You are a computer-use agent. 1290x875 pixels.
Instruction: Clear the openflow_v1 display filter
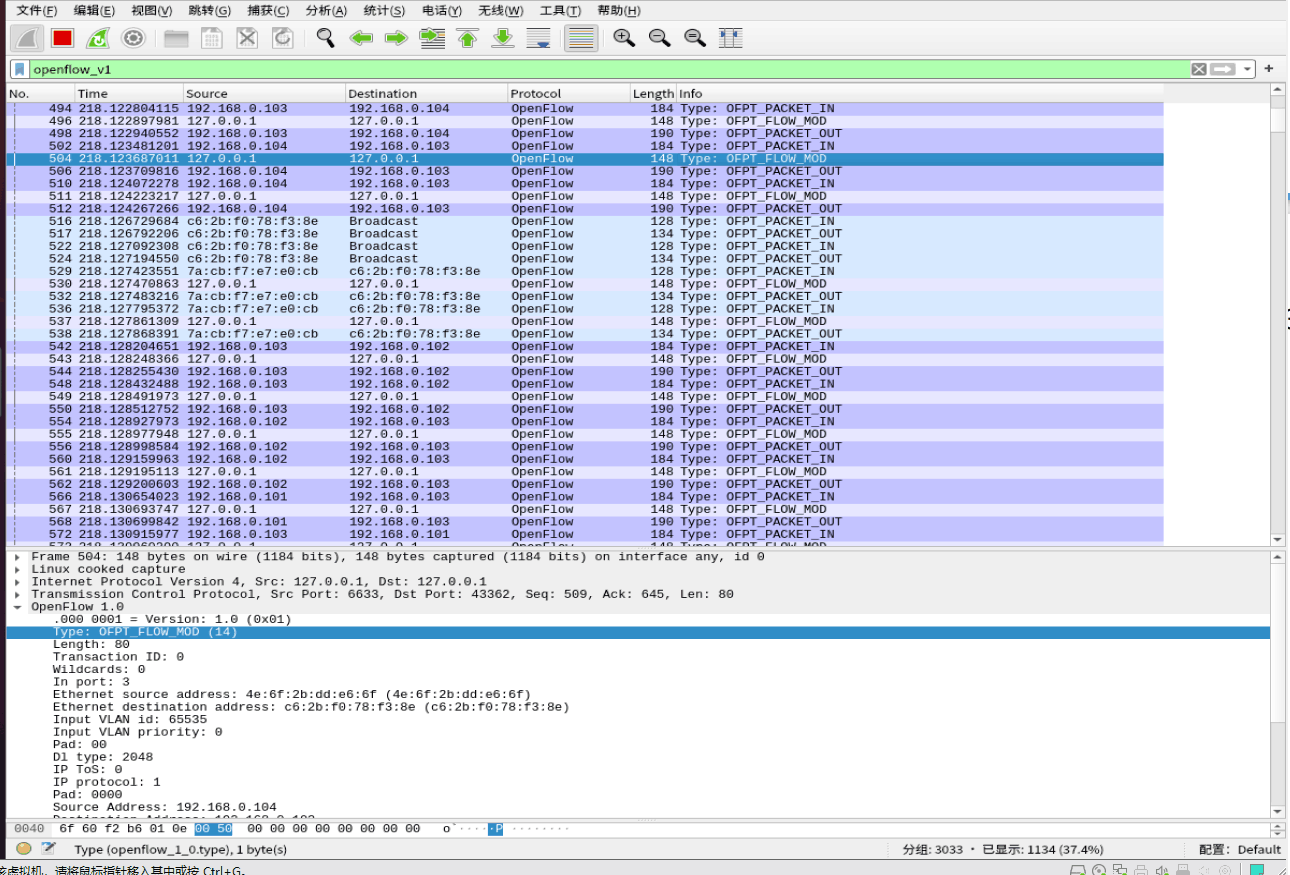[x=1199, y=69]
